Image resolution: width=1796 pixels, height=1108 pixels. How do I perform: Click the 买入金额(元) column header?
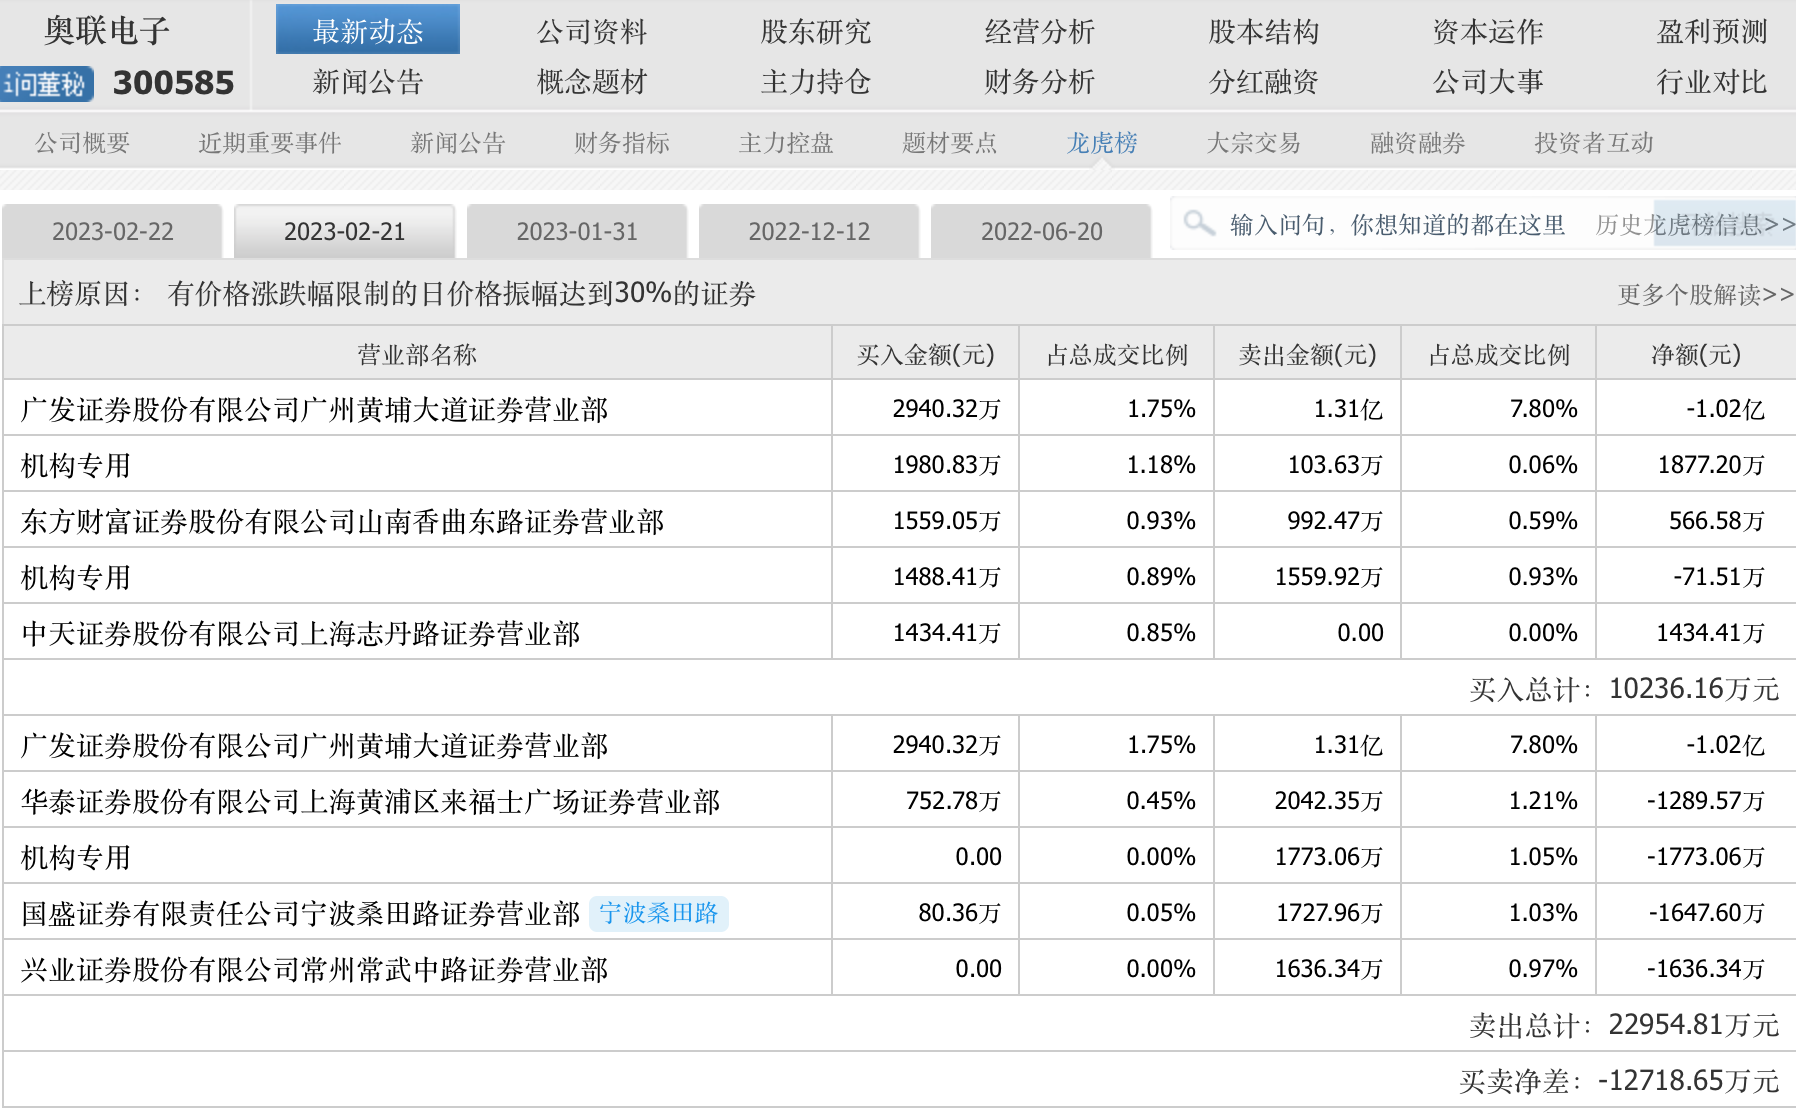926,355
